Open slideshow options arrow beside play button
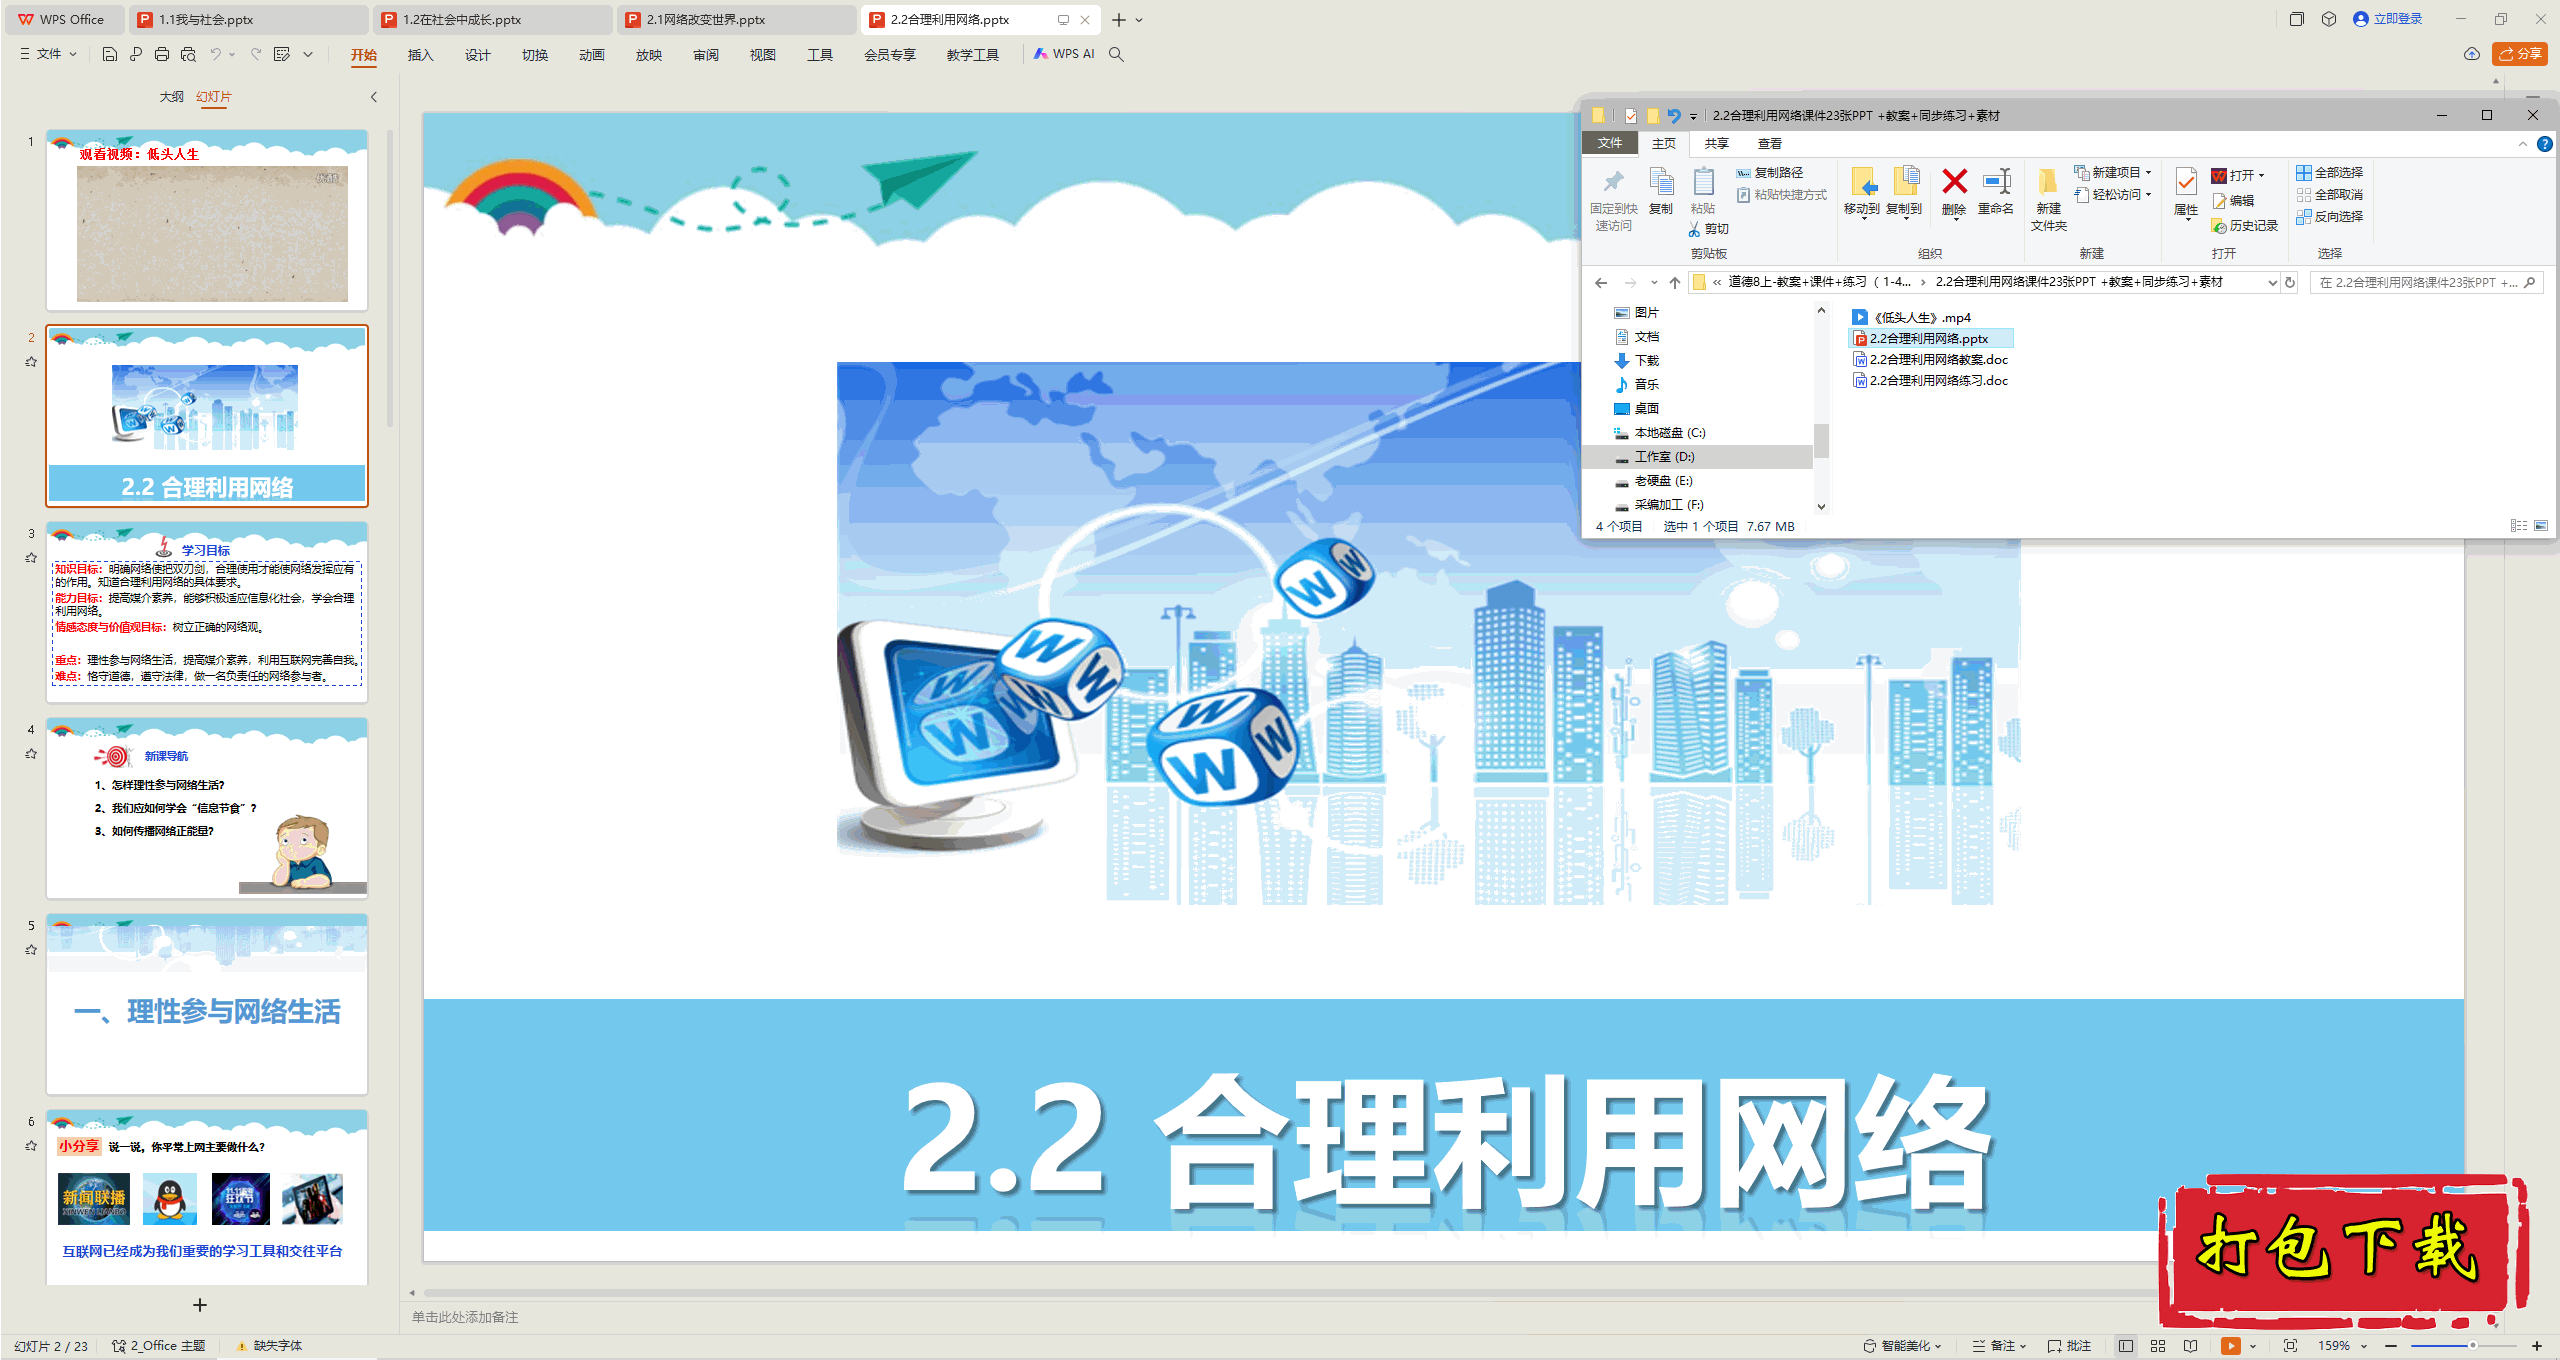The height and width of the screenshot is (1360, 2560). (2252, 1346)
